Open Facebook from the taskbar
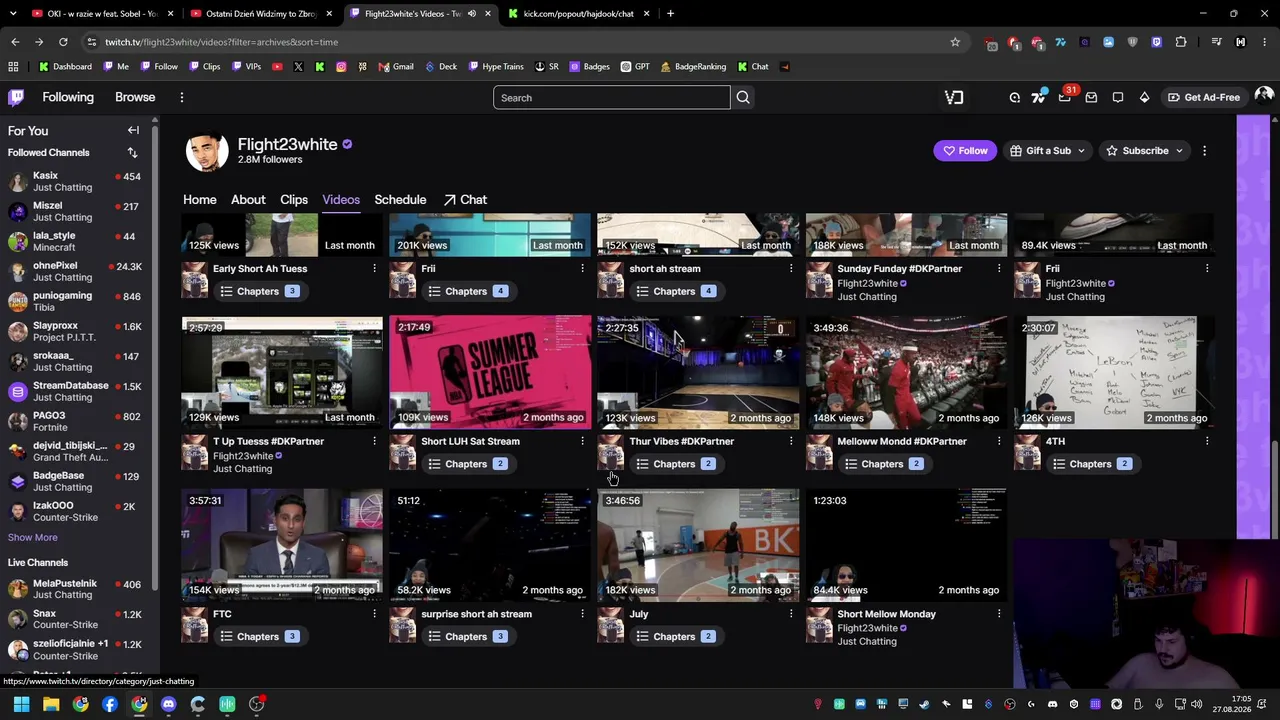Image resolution: width=1280 pixels, height=720 pixels. click(110, 704)
